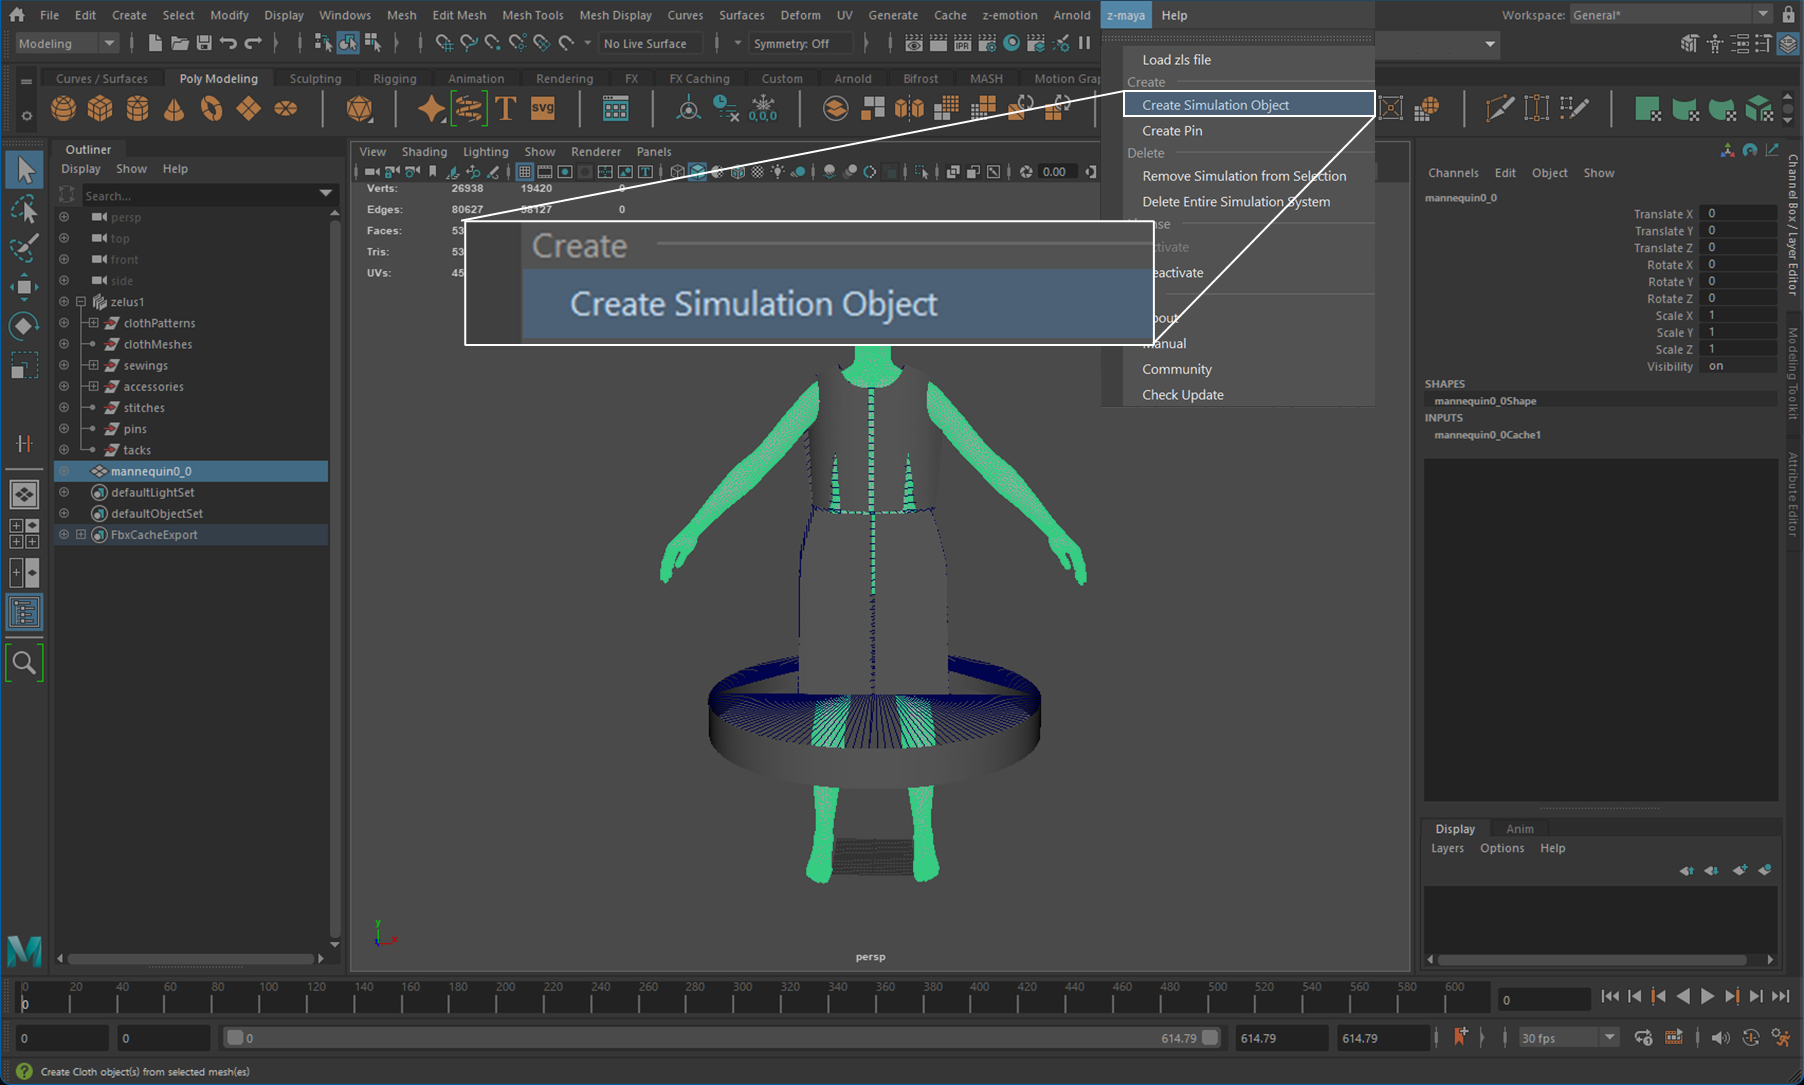This screenshot has width=1804, height=1085.
Task: Select the Select tool in the toolbox
Action: coord(25,170)
